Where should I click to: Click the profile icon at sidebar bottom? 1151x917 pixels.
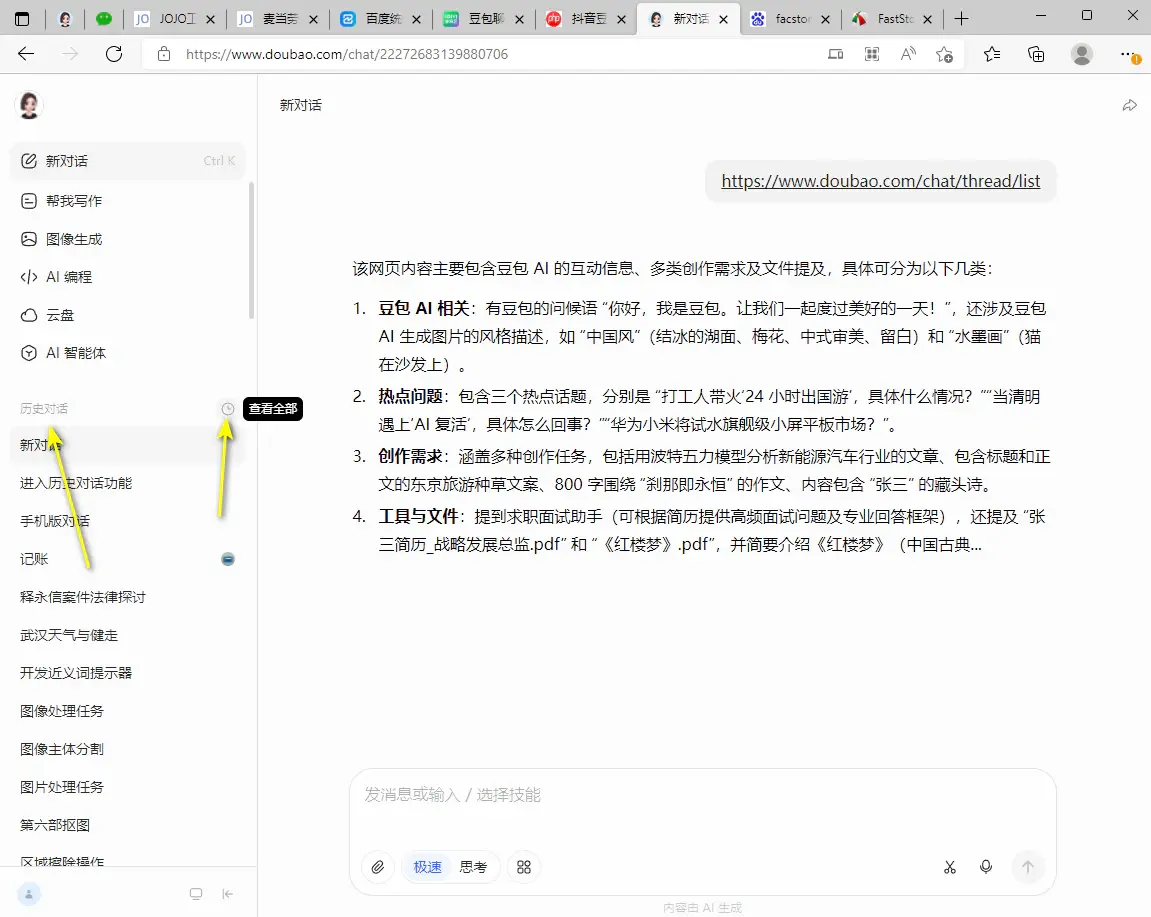tap(29, 894)
